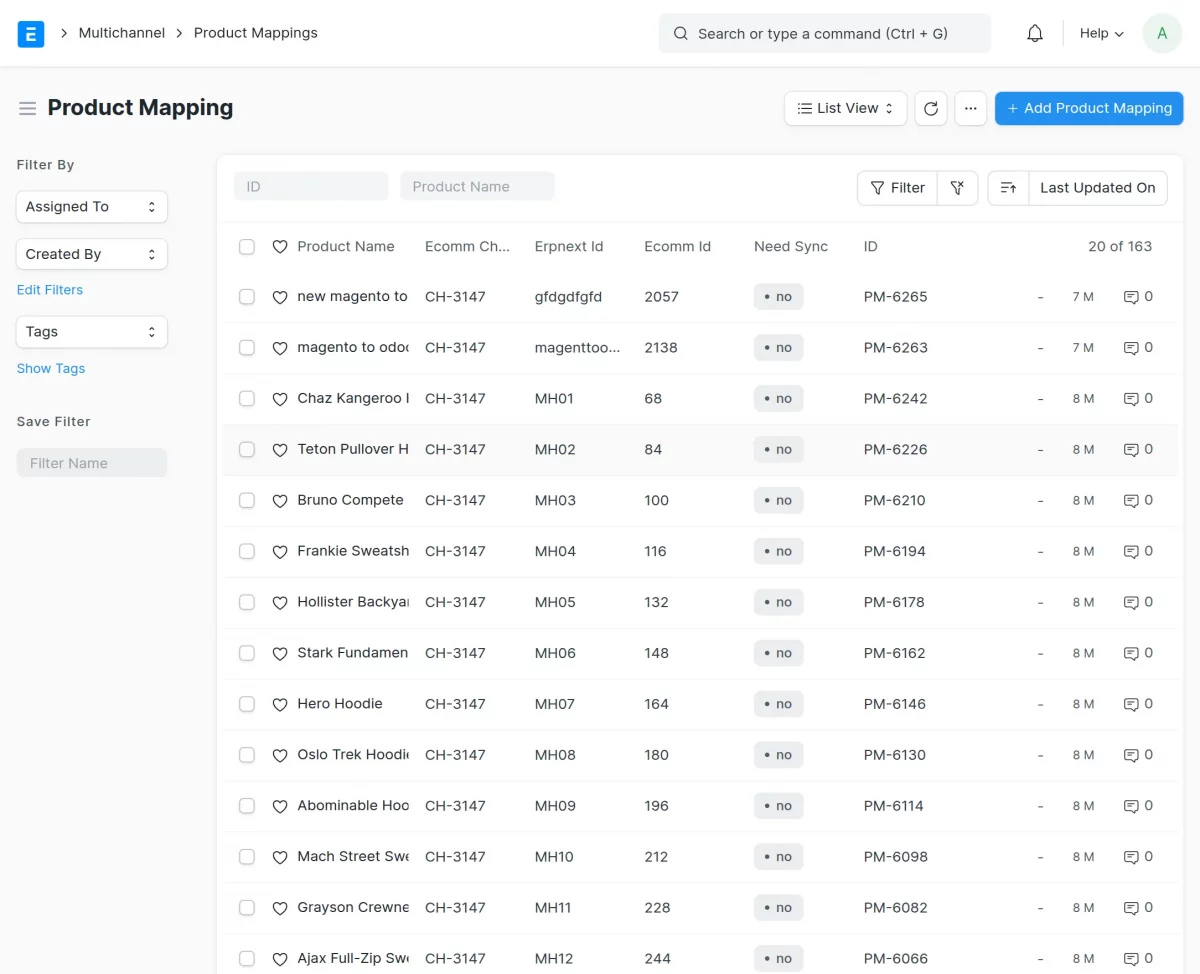Open the Created By dropdown
1200x974 pixels.
(92, 254)
